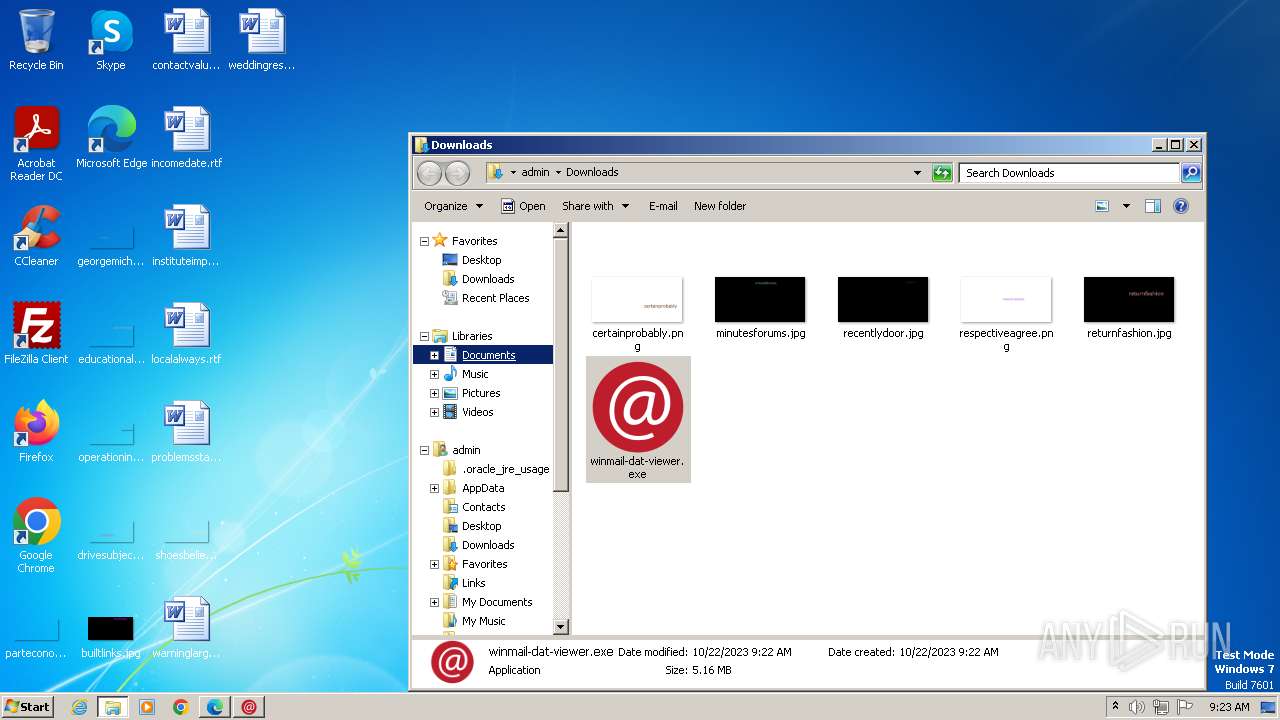Viewport: 1280px width, 720px height.
Task: Click navigation pane scroll down arrow
Action: click(x=561, y=627)
